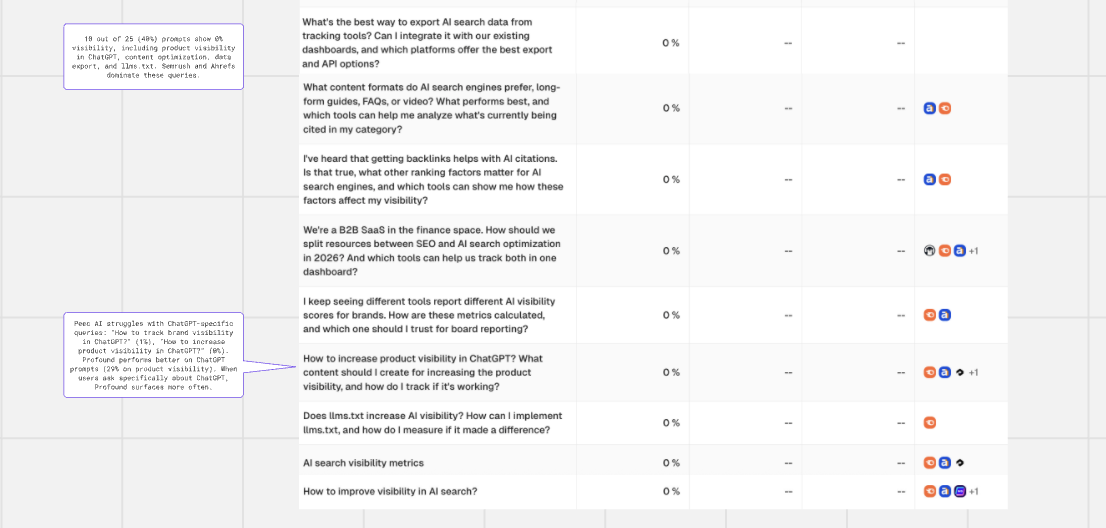Click 0% value in export AI search data row
The image size is (1106, 528).
tap(671, 43)
